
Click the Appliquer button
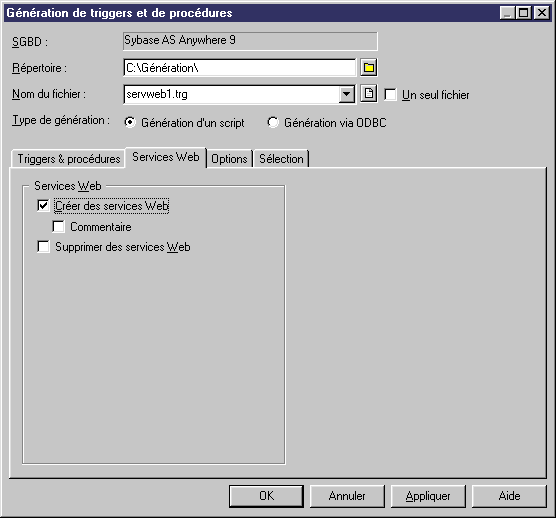428,496
